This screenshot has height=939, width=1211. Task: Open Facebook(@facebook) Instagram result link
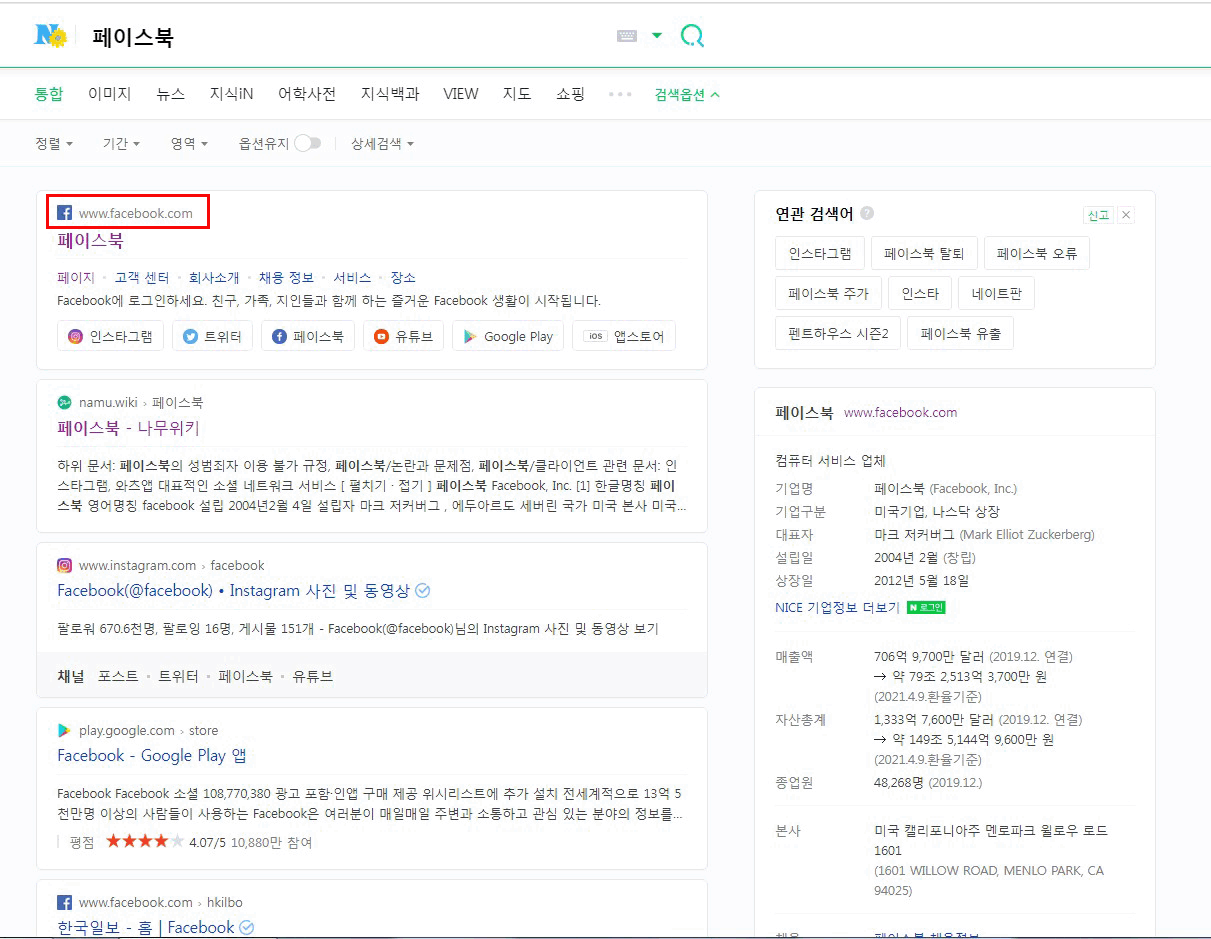pos(233,591)
